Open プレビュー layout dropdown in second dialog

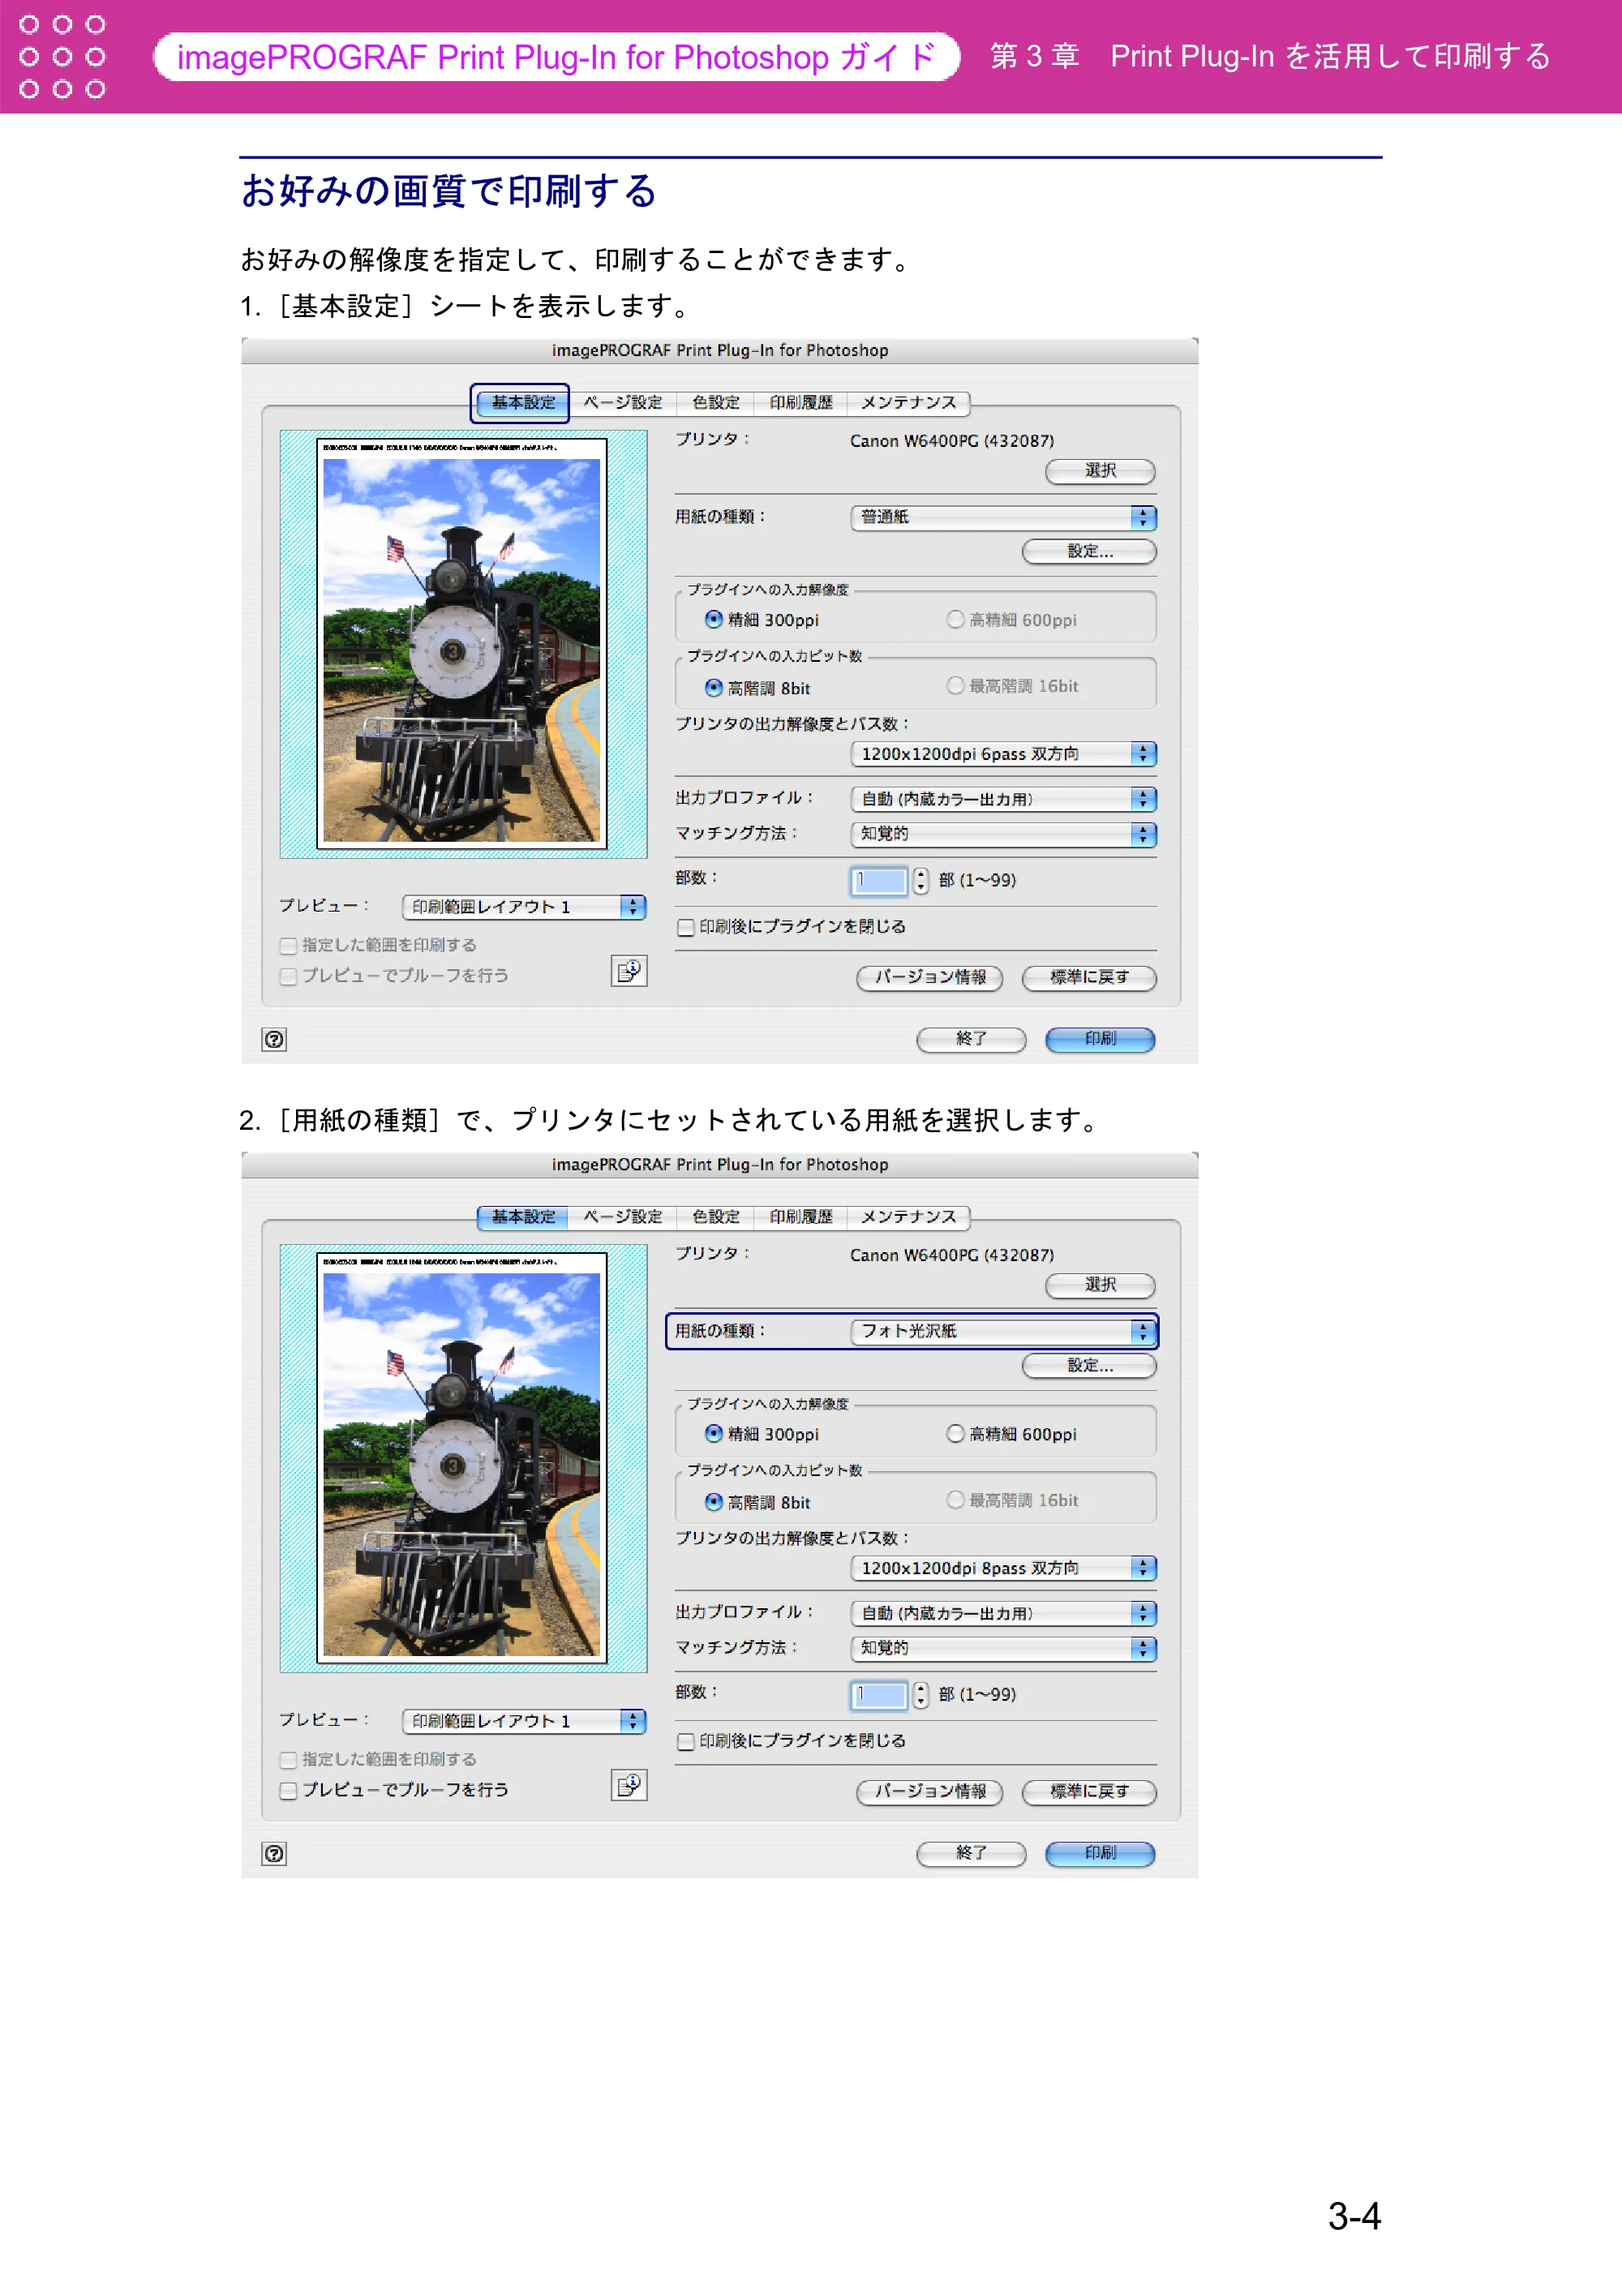pos(524,1721)
